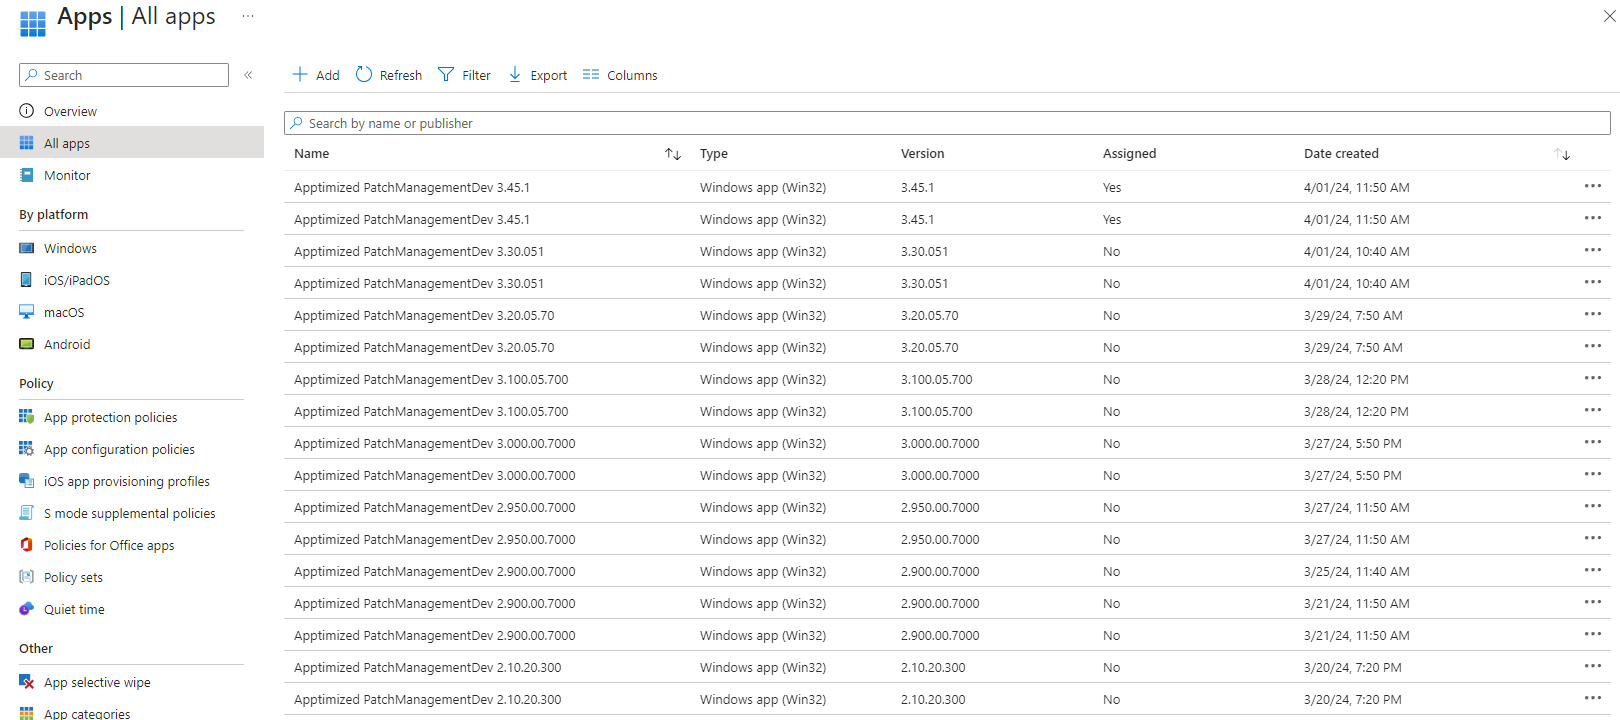Open iOS app provisioning profiles
Viewport: 1620px width, 720px height.
[x=126, y=481]
